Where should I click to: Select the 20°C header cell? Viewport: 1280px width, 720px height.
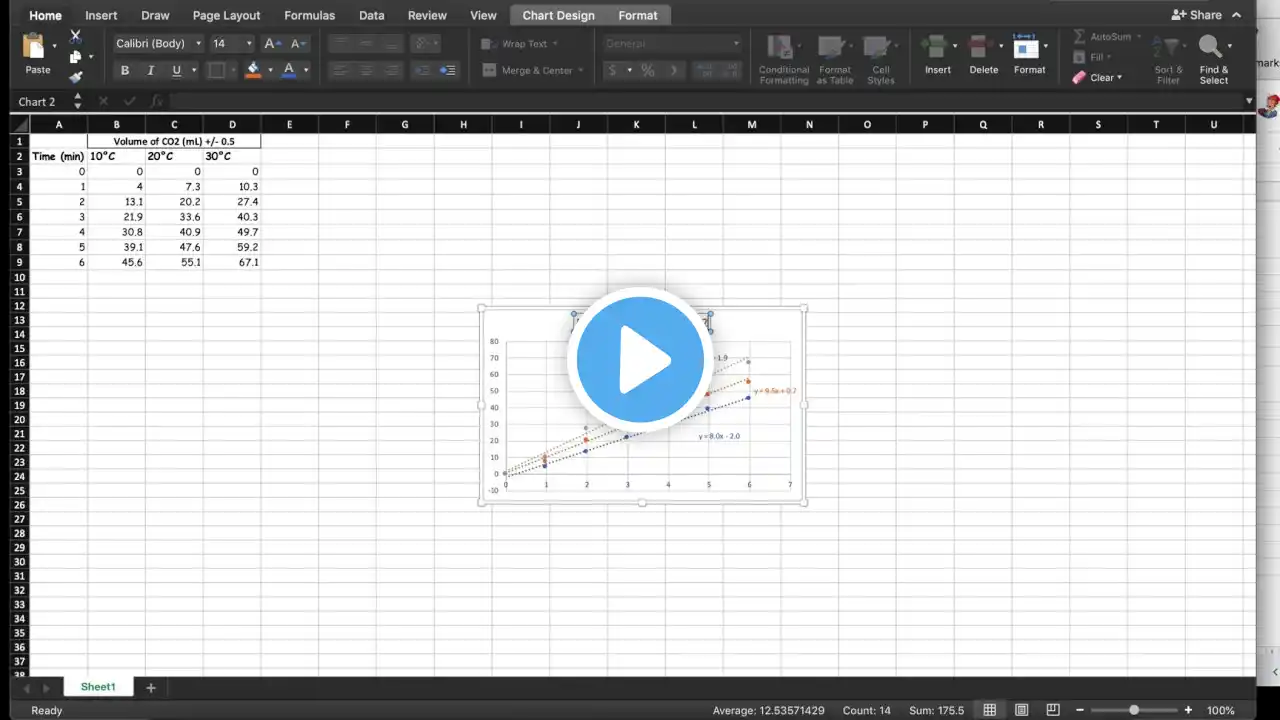[174, 156]
